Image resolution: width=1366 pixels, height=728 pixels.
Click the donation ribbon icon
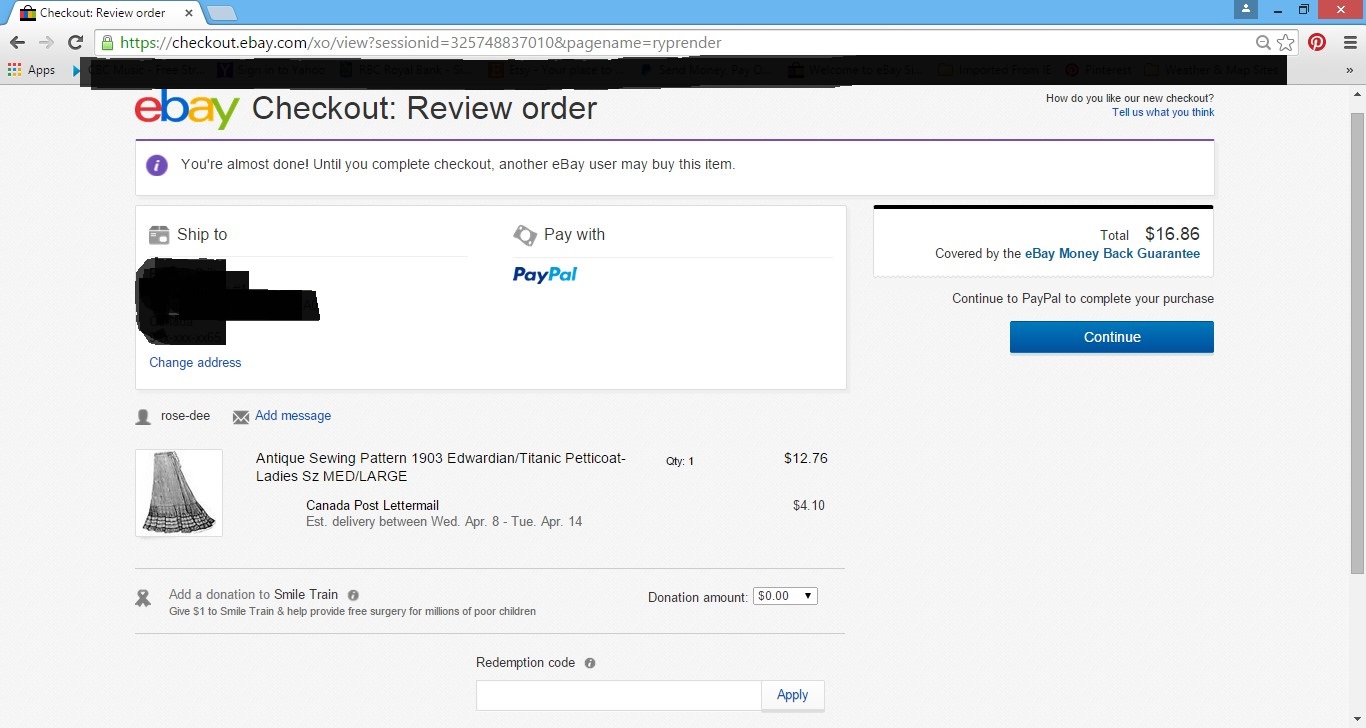(143, 598)
